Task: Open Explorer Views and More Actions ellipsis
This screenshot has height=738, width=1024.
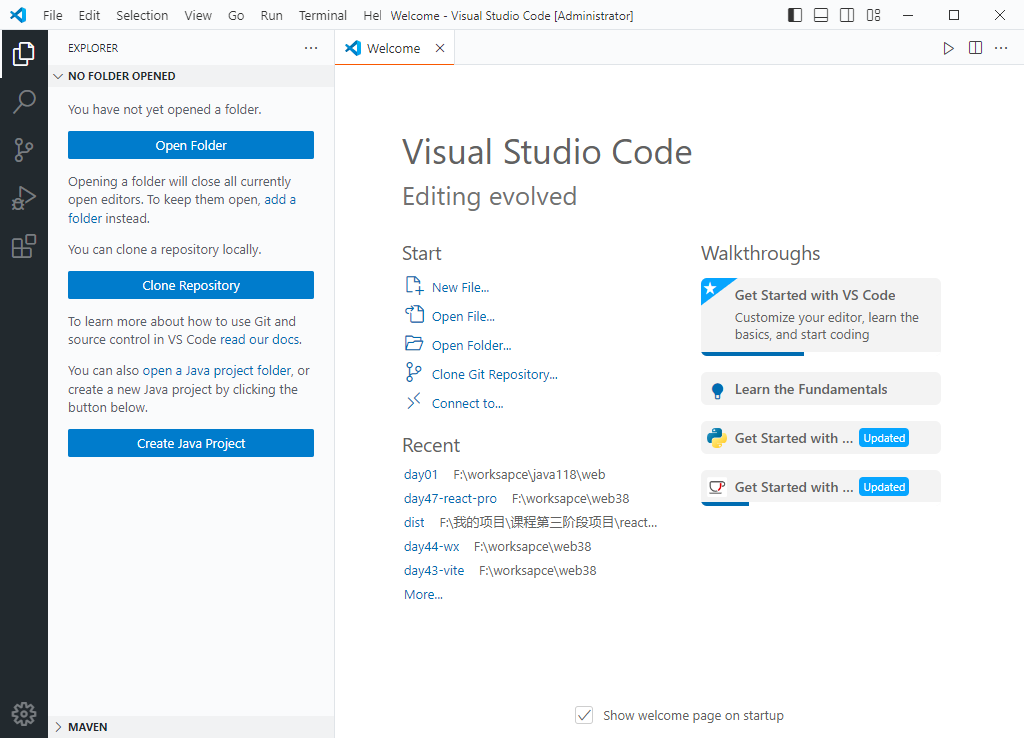Action: (x=311, y=48)
